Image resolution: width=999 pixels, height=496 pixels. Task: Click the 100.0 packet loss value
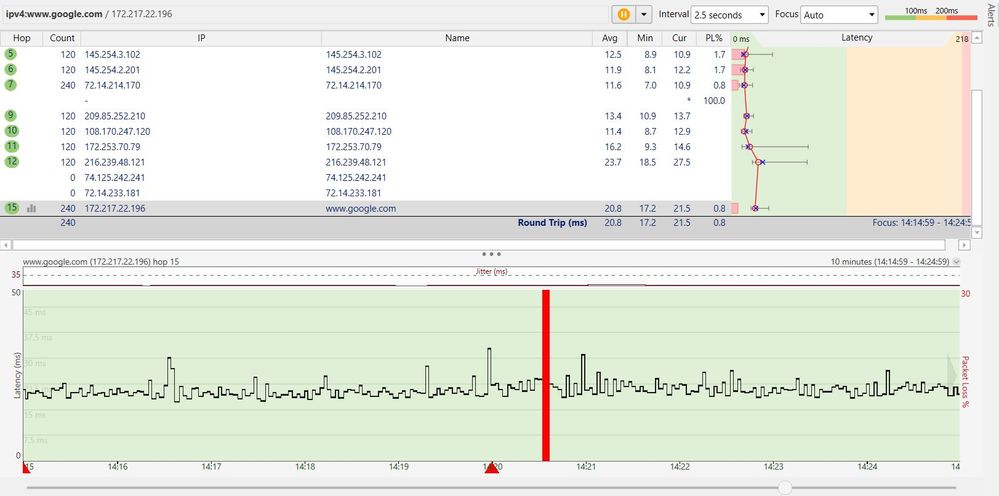714,101
